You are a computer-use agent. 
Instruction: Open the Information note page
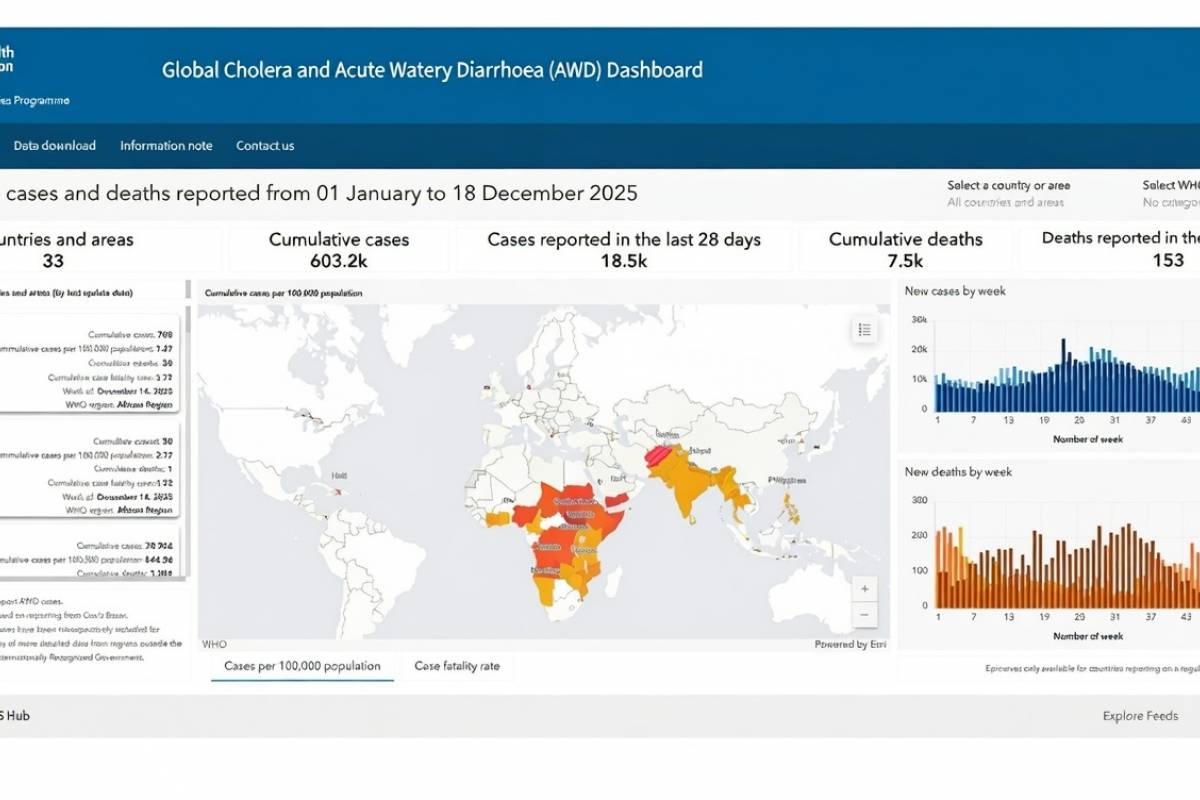[166, 145]
